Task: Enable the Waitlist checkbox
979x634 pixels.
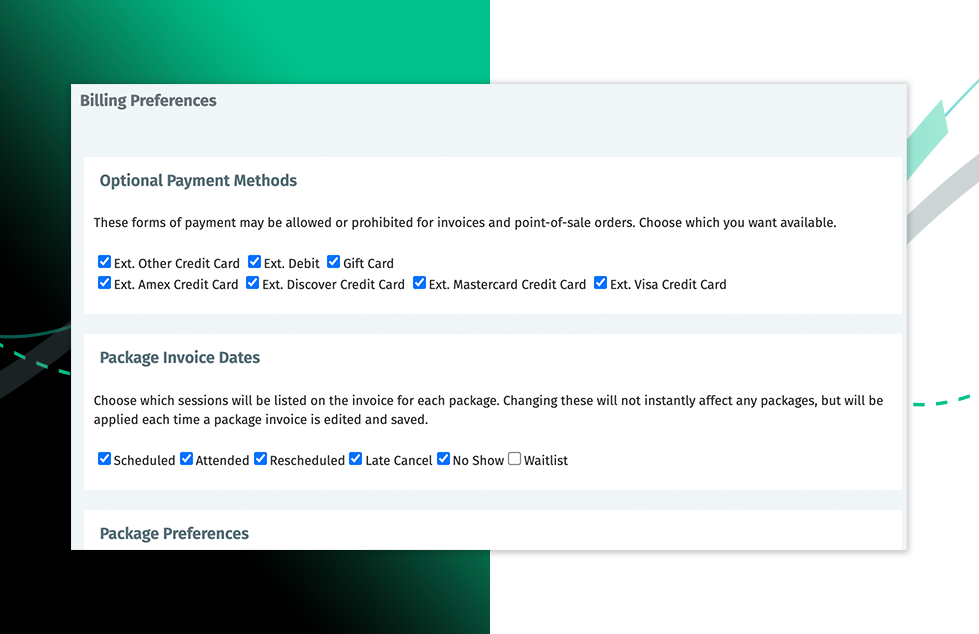Action: (x=514, y=459)
